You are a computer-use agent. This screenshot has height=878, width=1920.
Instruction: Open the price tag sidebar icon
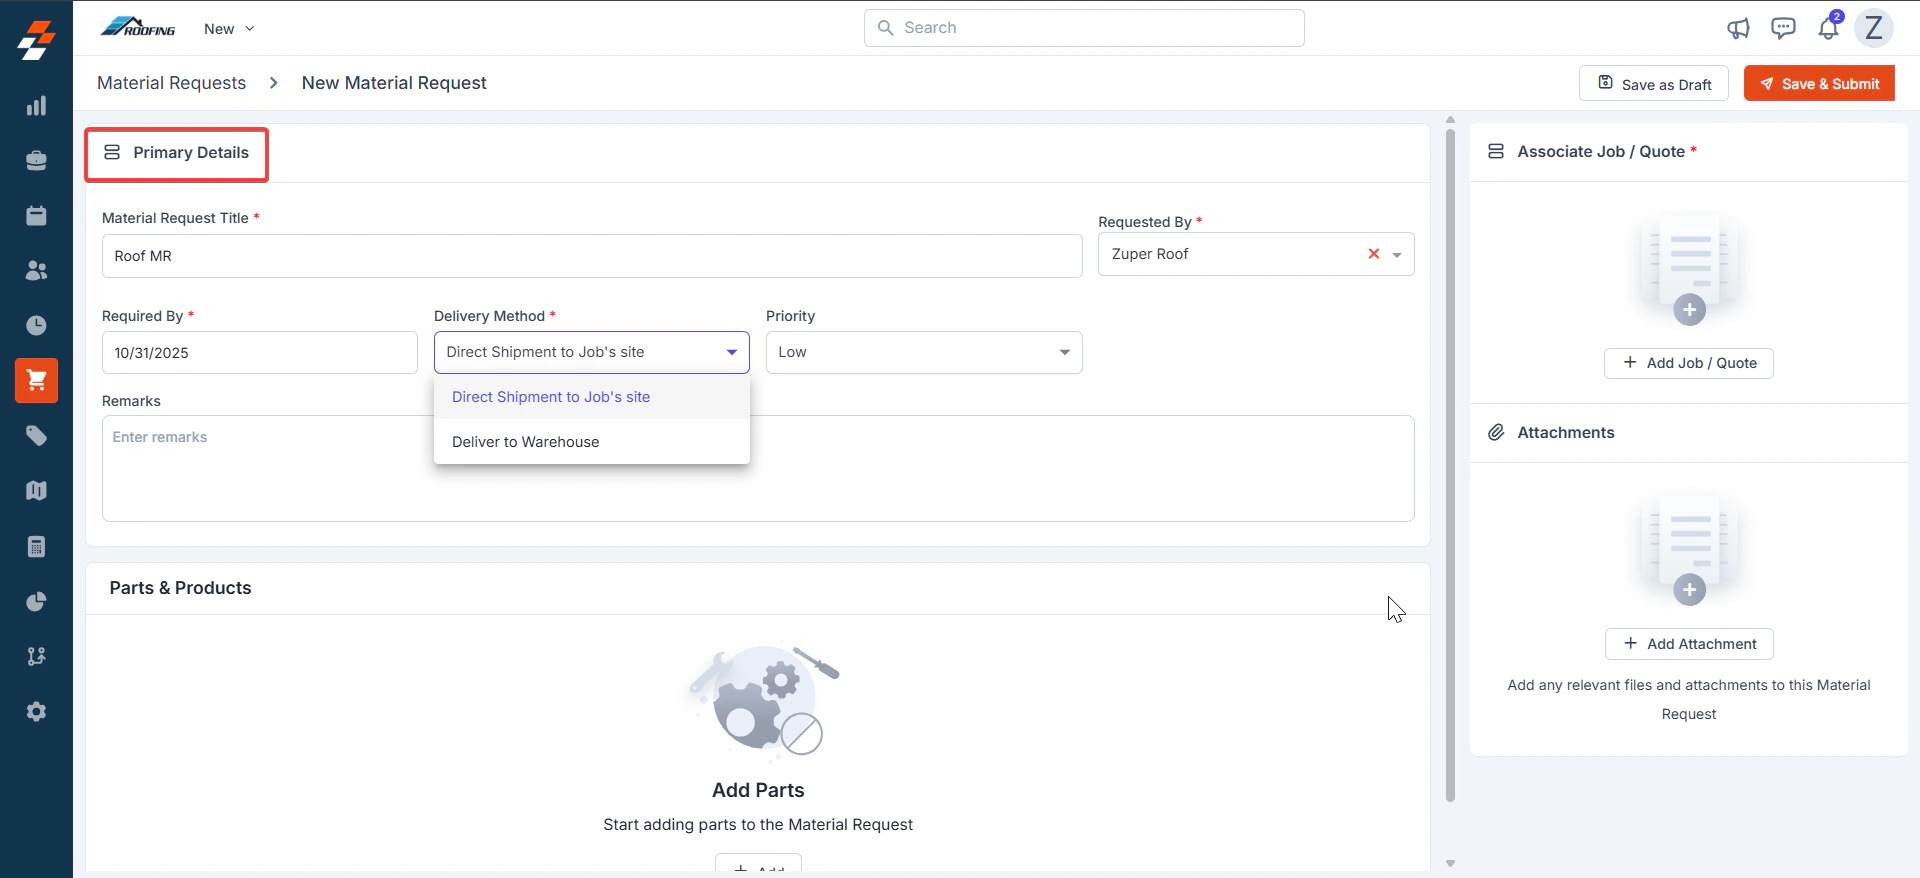coord(36,435)
